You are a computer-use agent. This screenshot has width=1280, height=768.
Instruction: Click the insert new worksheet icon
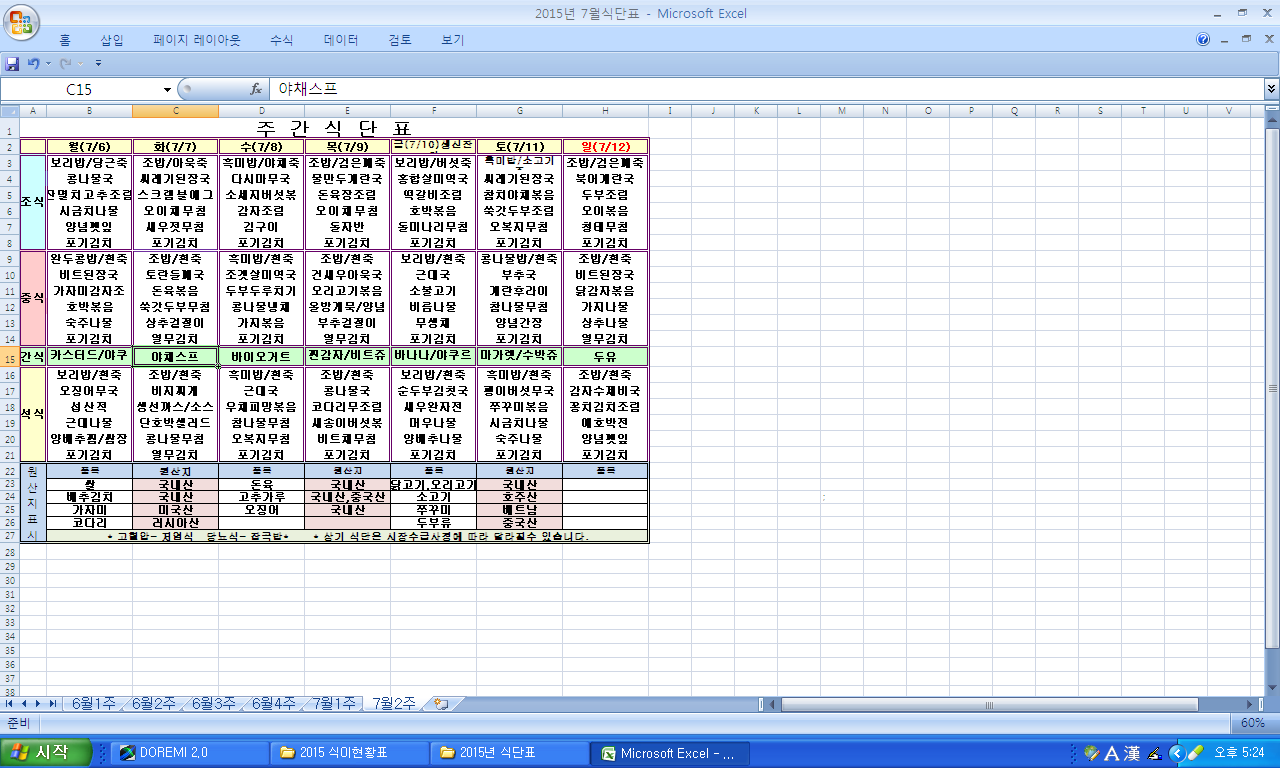[441, 704]
